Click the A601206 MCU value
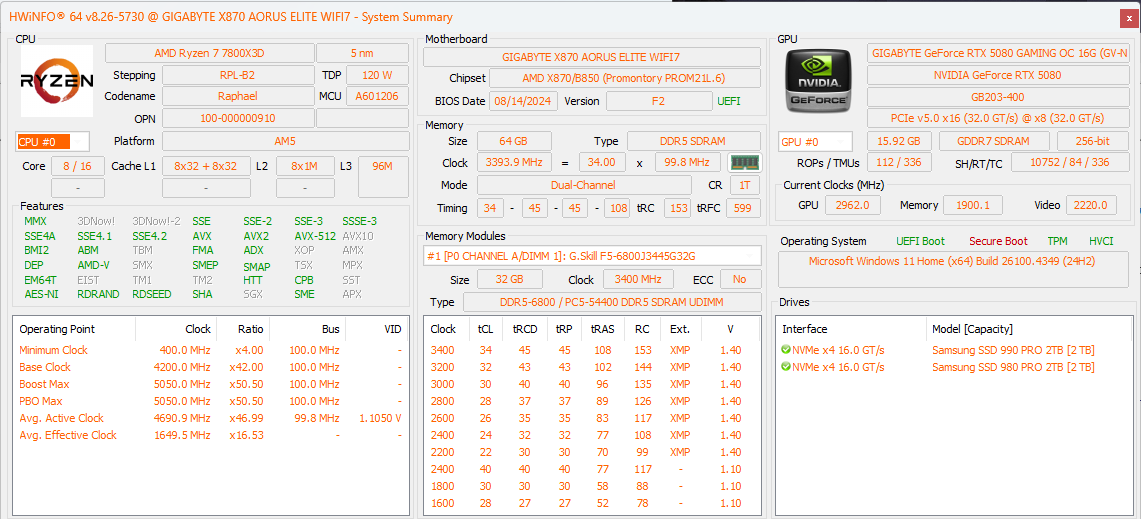1141x519 pixels. point(377,96)
